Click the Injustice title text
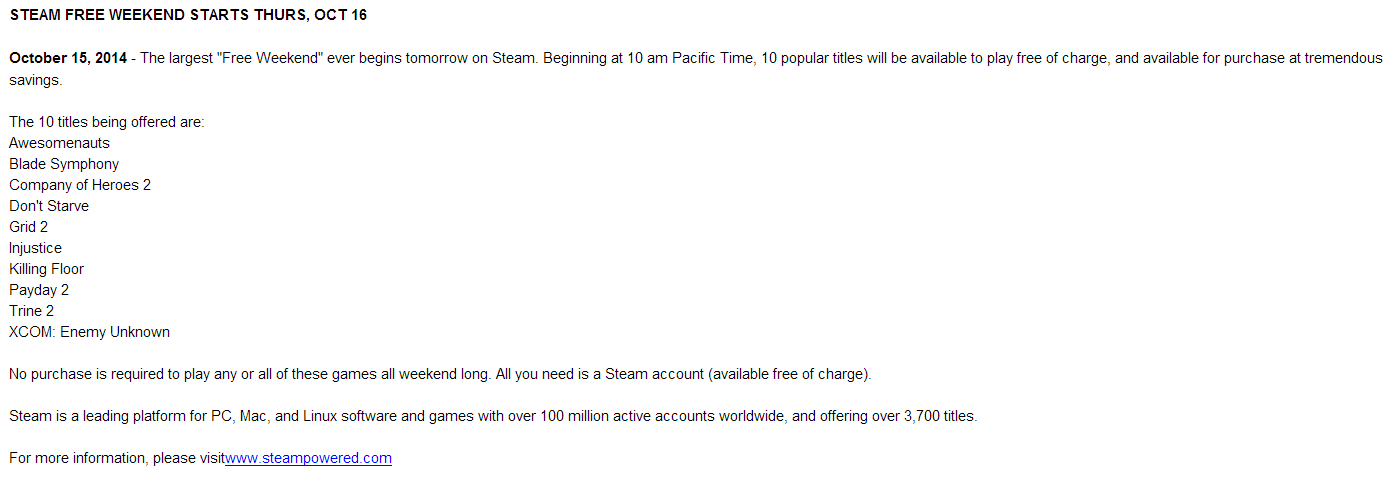Image resolution: width=1392 pixels, height=478 pixels. pyautogui.click(x=35, y=248)
